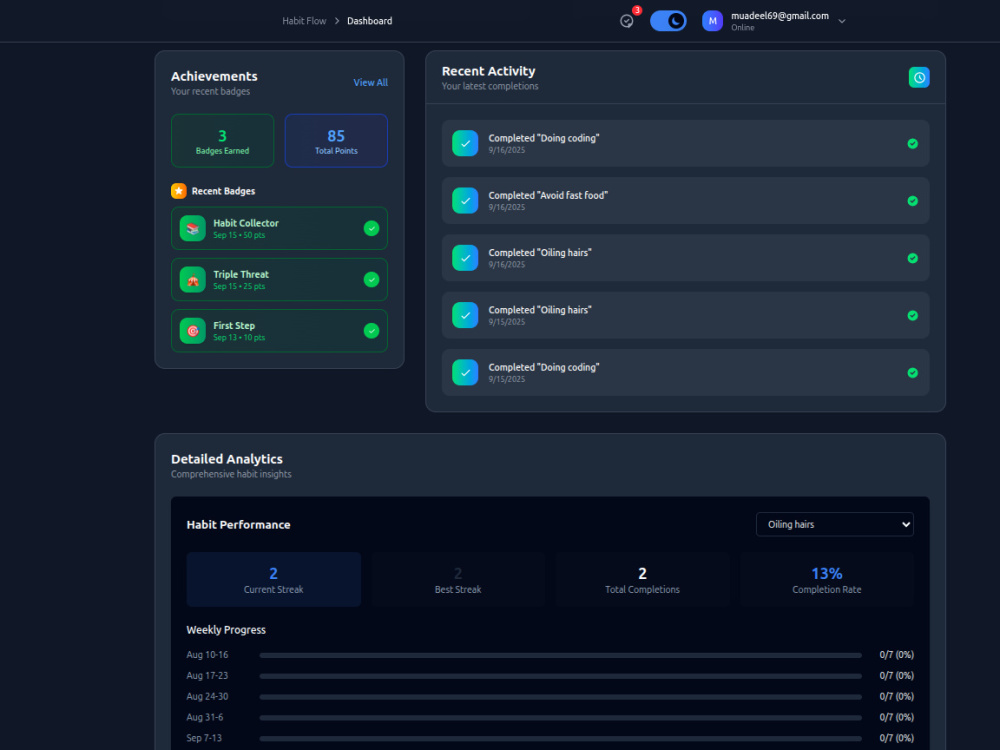Select the 13% Completion Rate tile
Viewport: 1000px width, 750px height.
point(827,579)
